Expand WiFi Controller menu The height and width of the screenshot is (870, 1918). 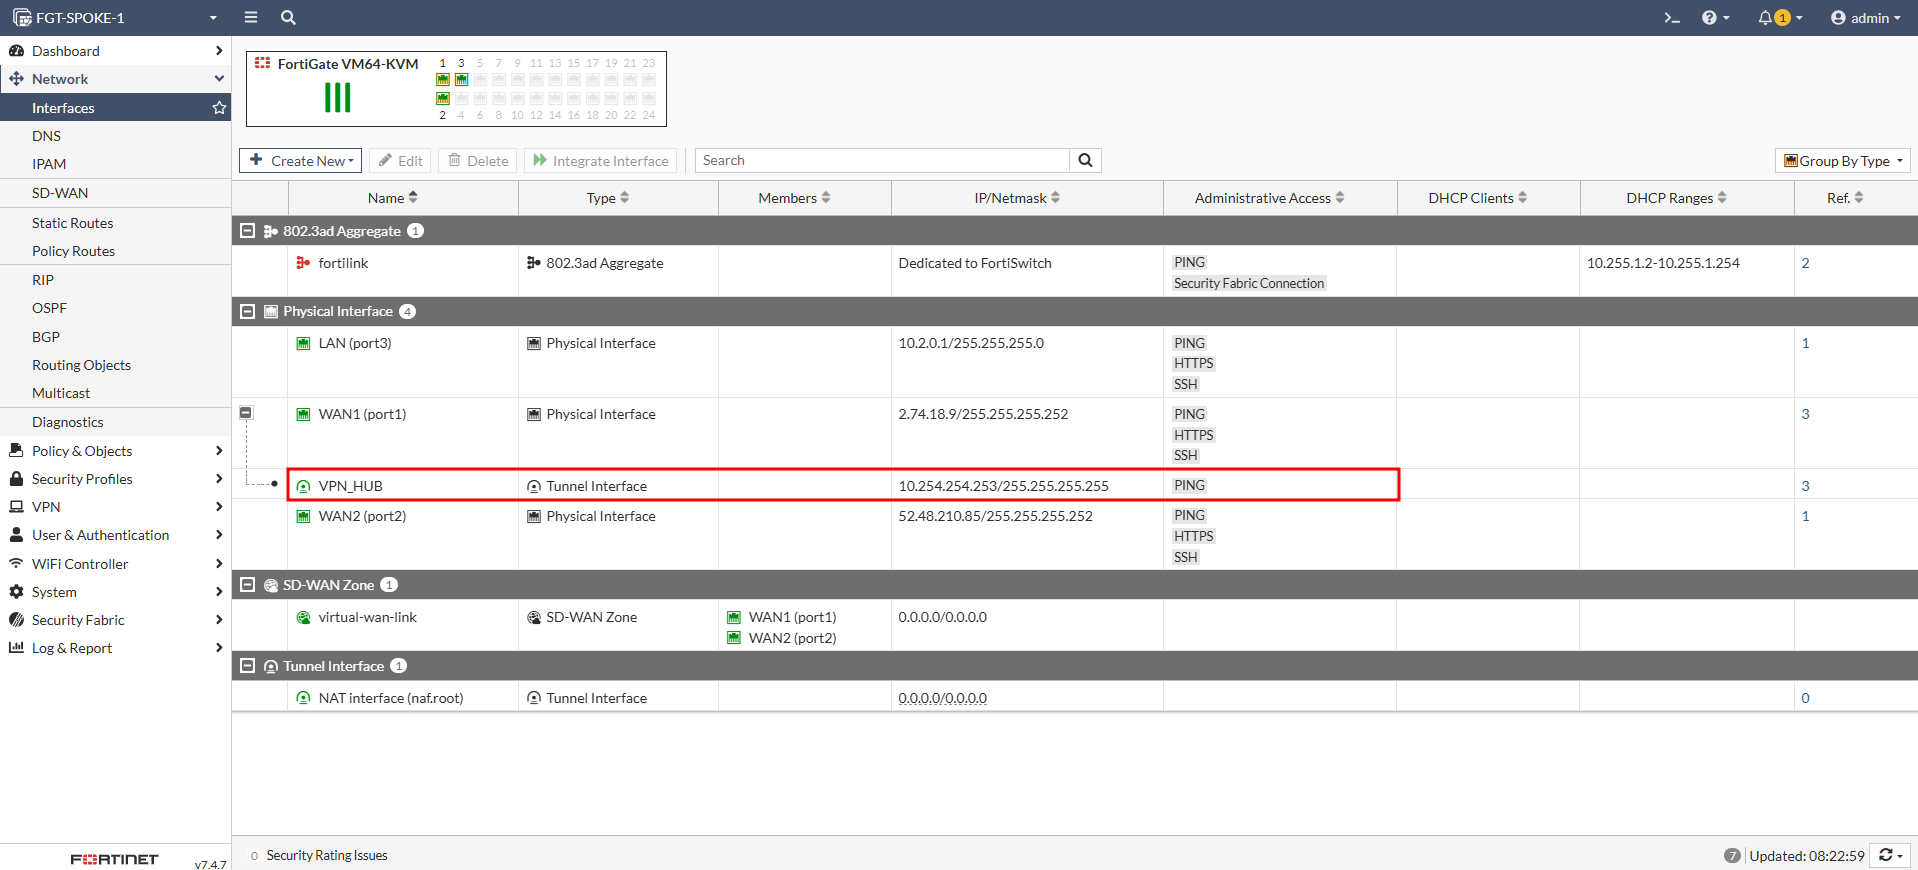point(115,564)
